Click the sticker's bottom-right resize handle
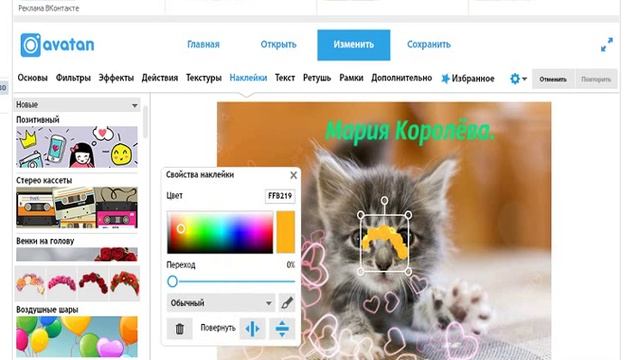 pos(408,271)
